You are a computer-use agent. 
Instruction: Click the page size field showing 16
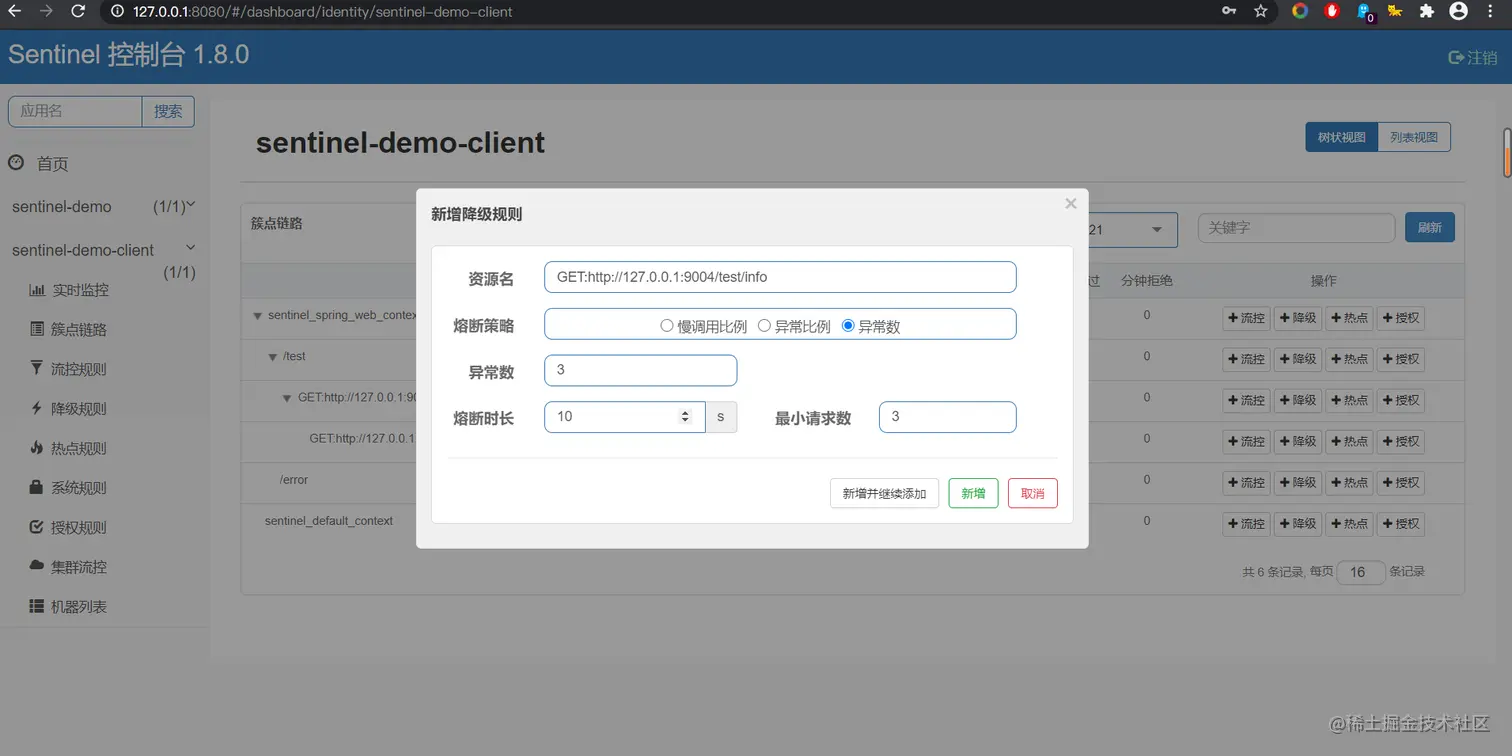[x=1360, y=572]
